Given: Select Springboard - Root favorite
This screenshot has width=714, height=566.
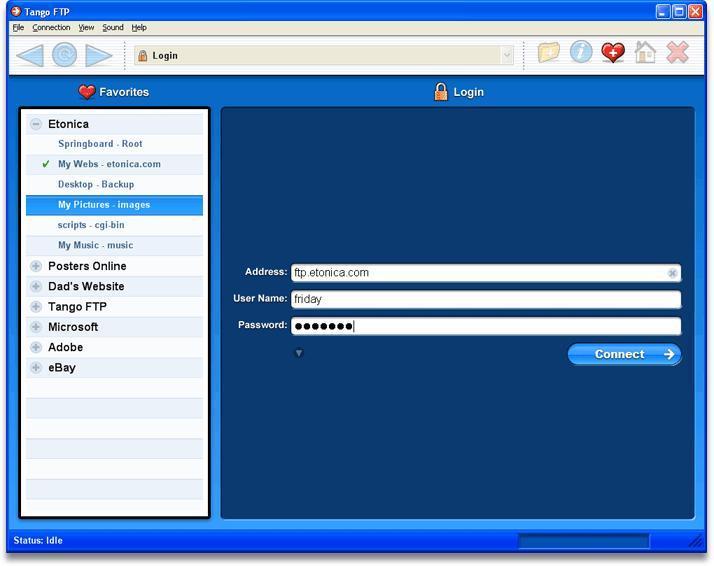Looking at the screenshot, I should pos(114,144).
